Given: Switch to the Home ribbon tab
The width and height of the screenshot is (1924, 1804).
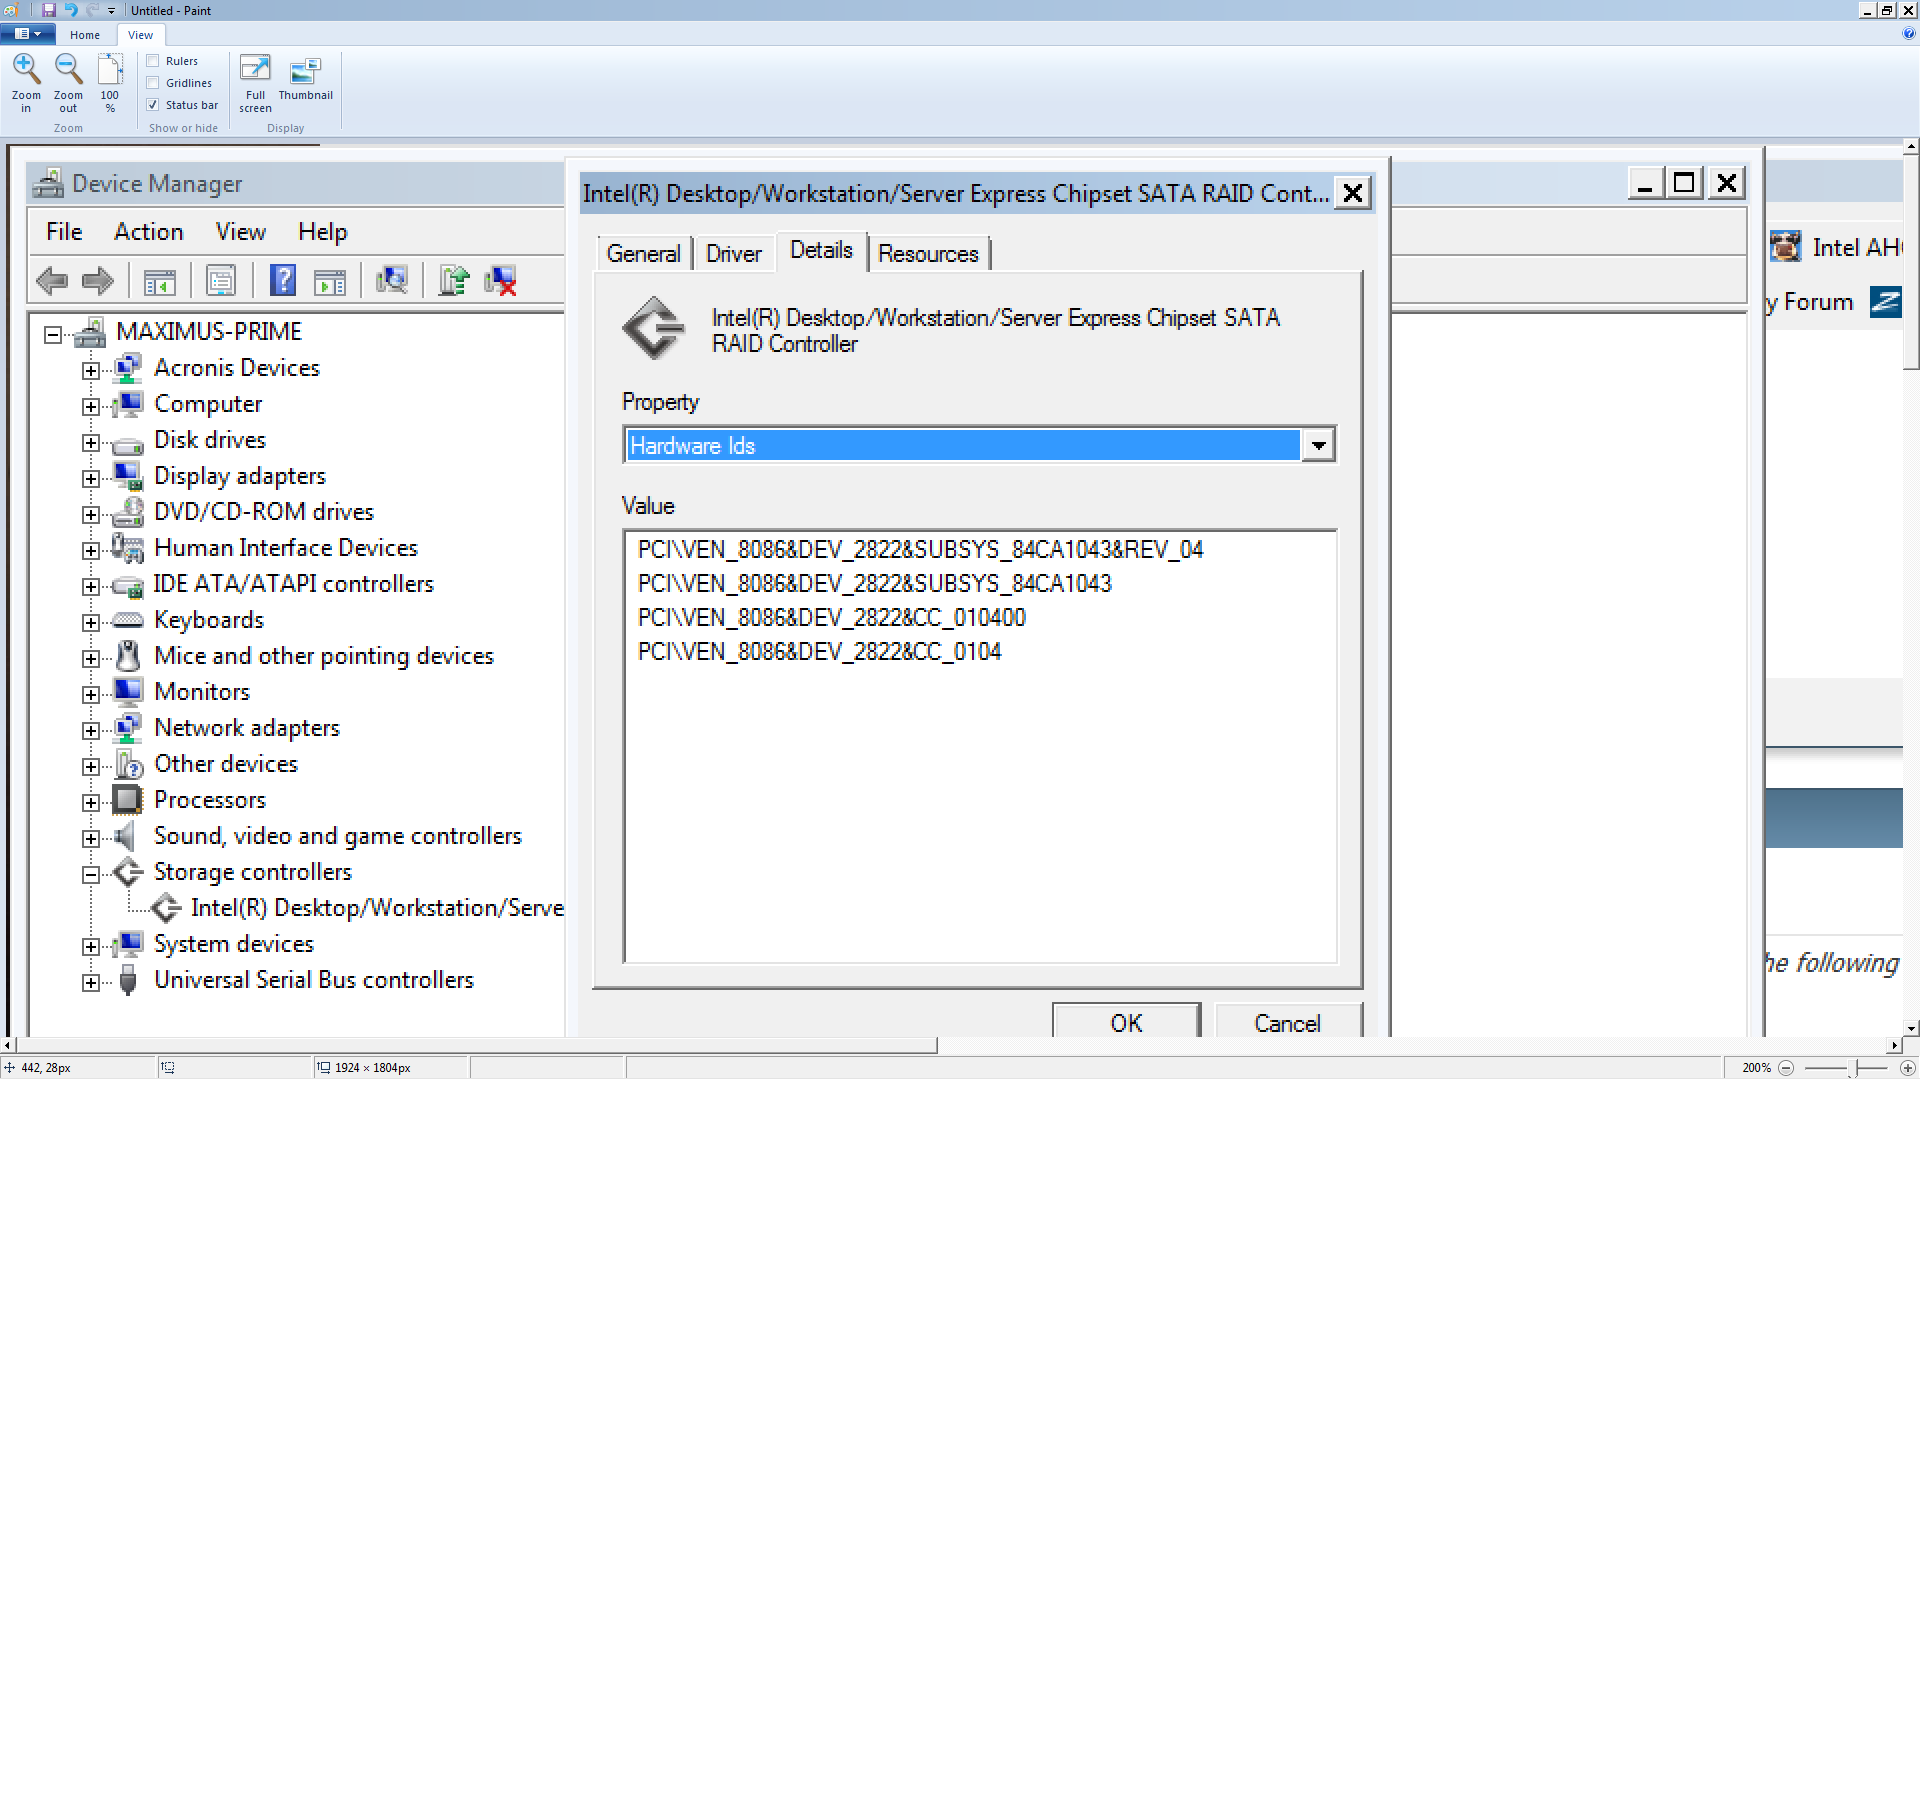Looking at the screenshot, I should click(x=85, y=35).
